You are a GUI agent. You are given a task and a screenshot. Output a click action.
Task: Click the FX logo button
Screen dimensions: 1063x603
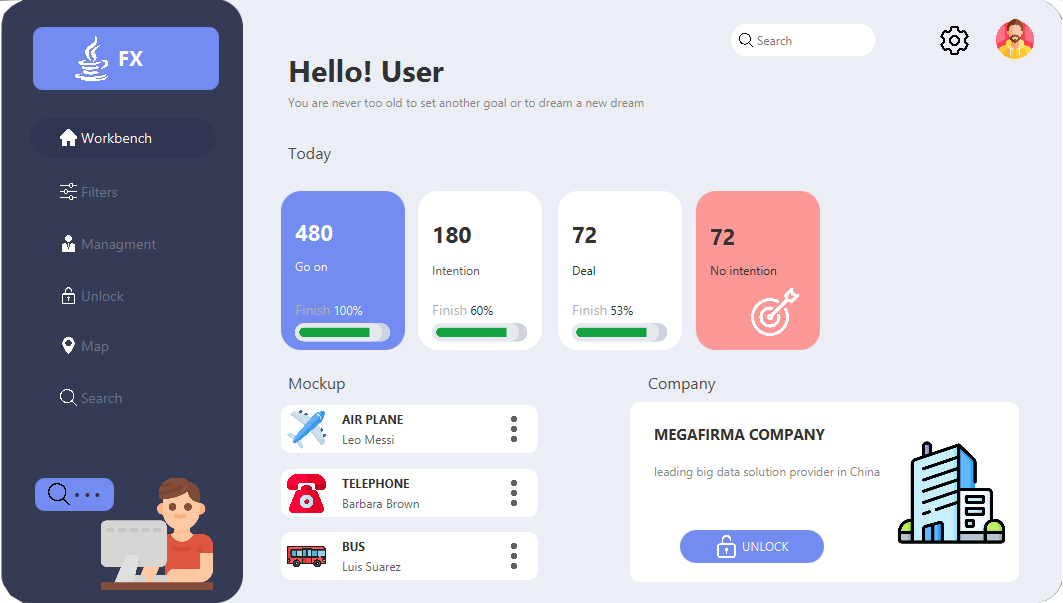tap(125, 58)
